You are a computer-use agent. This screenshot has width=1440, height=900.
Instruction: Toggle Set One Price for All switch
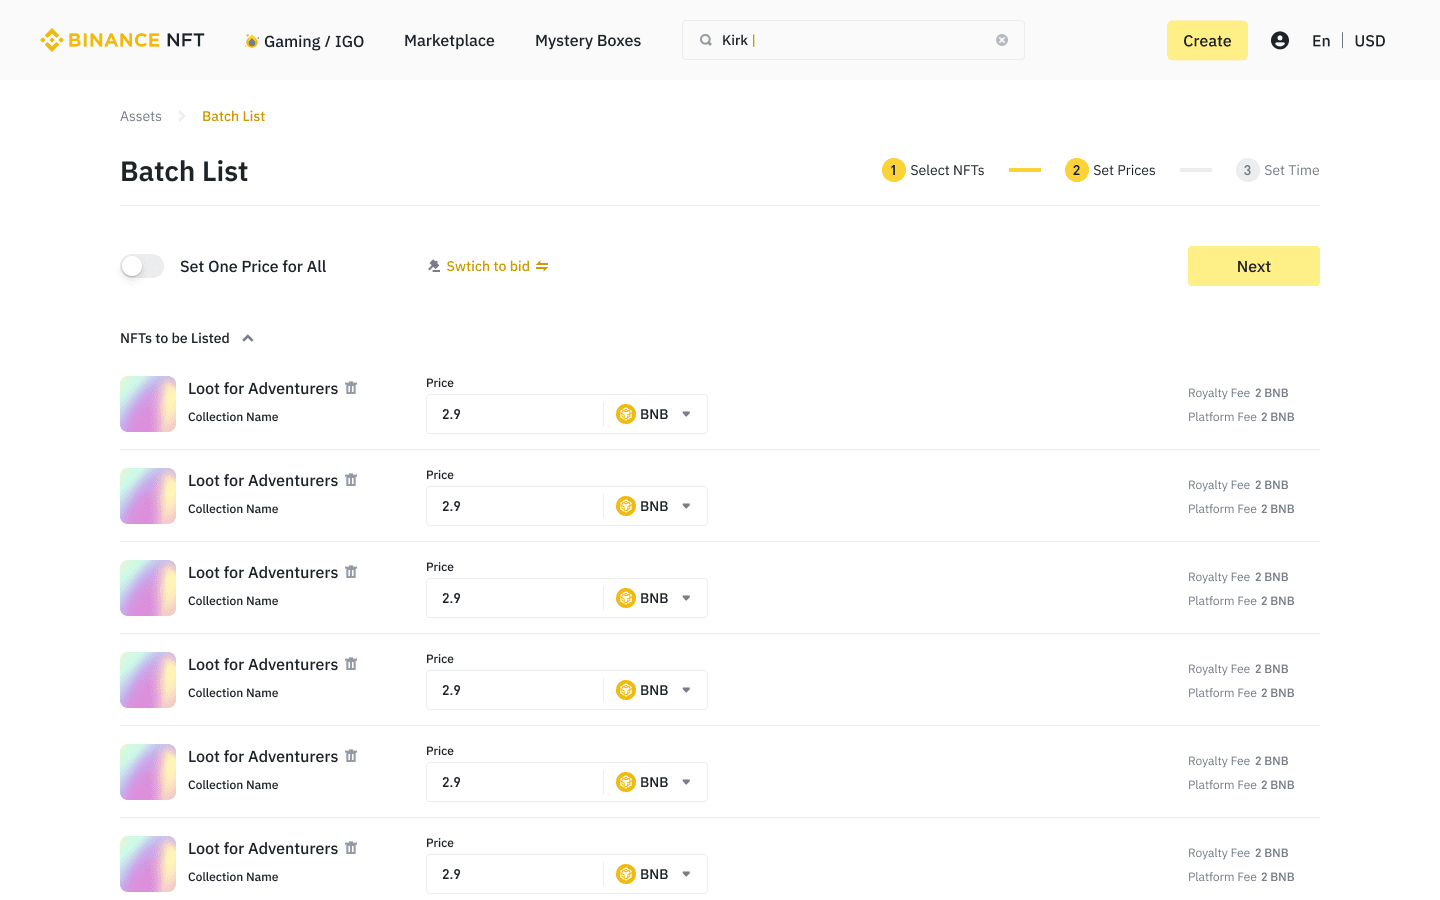(142, 266)
